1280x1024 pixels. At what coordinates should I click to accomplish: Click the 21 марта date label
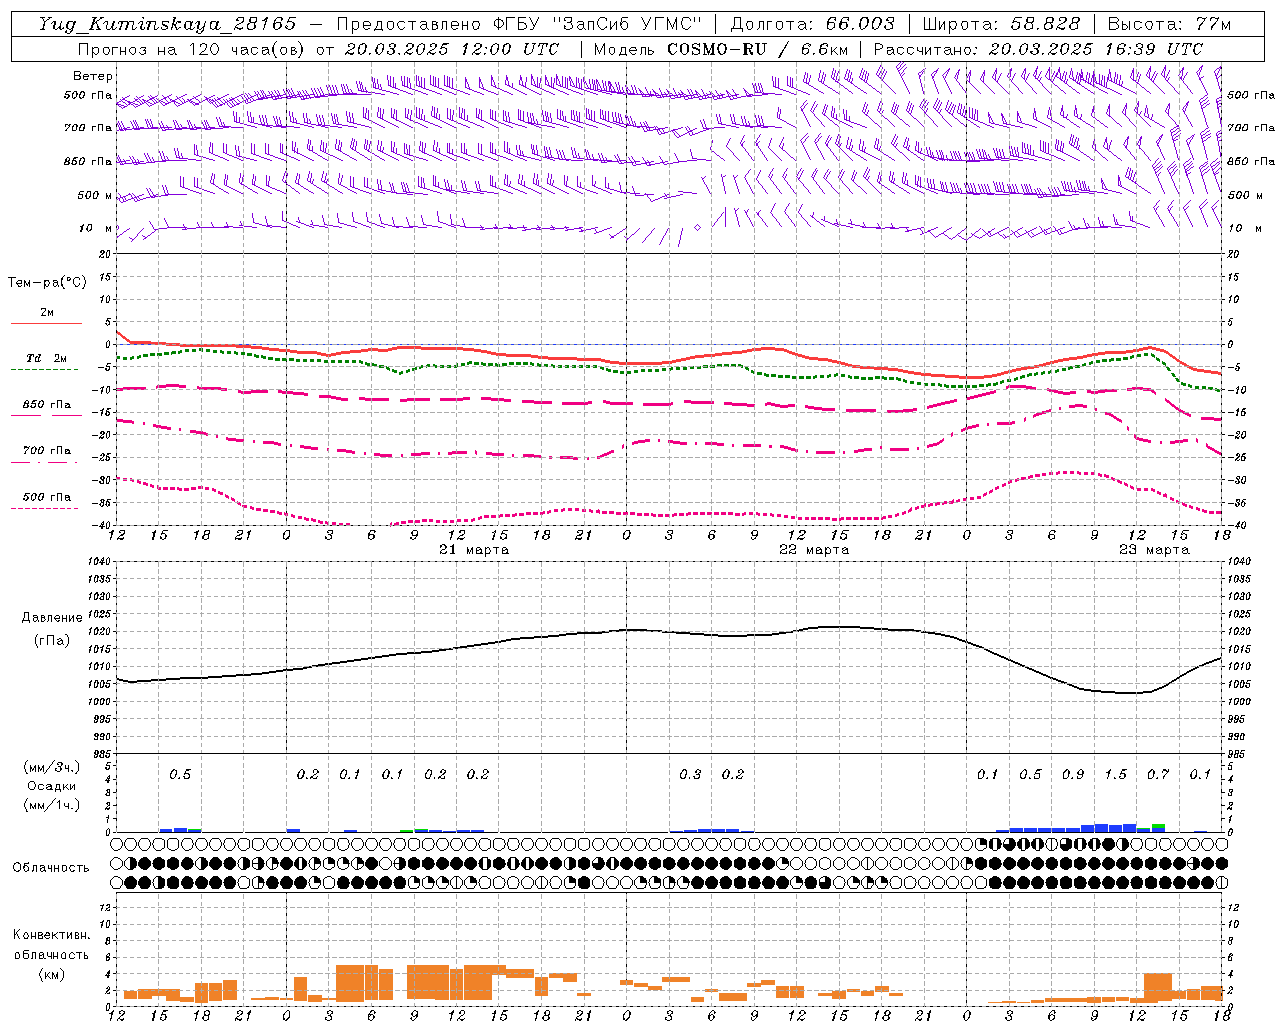coord(474,550)
